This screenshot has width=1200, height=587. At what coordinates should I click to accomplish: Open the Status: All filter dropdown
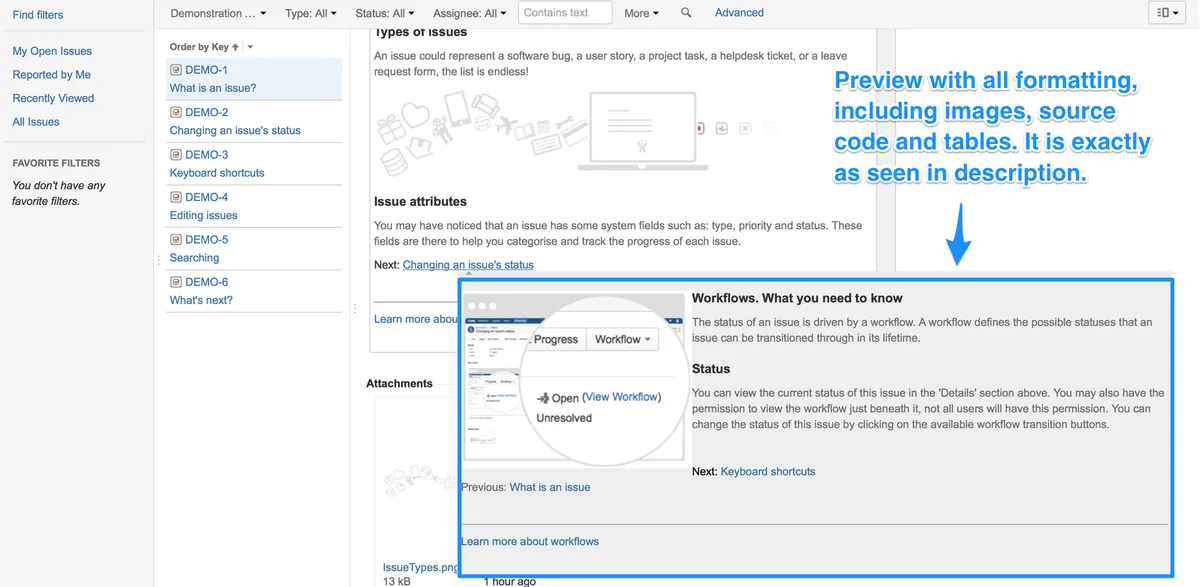(x=385, y=13)
